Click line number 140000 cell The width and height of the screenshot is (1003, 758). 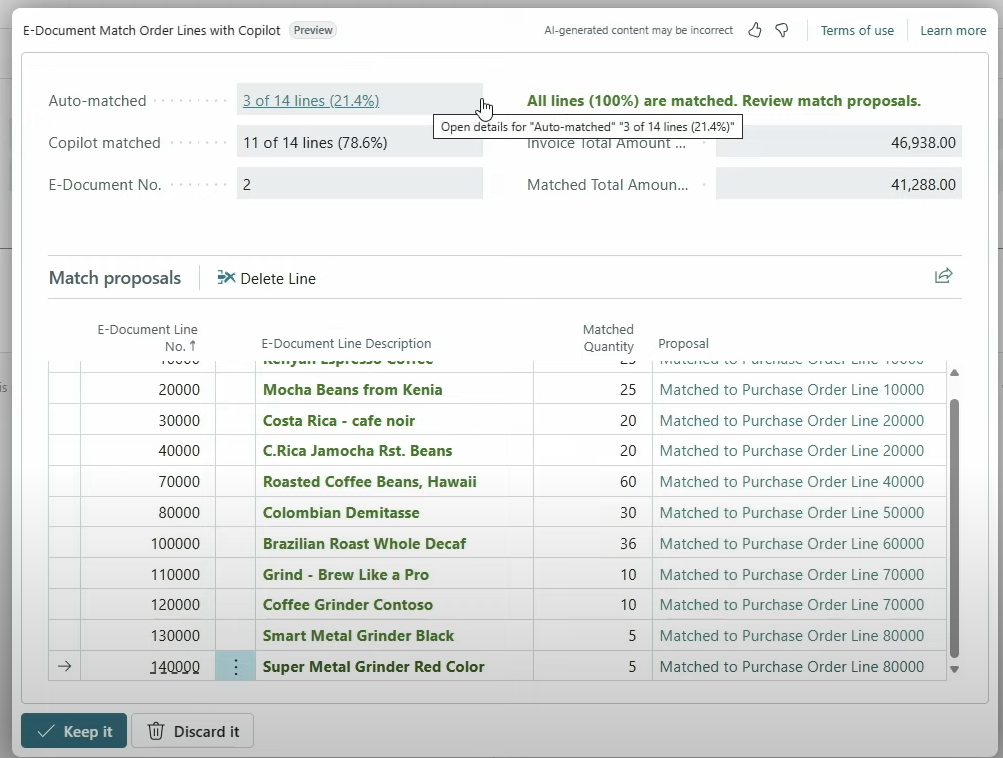pyautogui.click(x=148, y=667)
